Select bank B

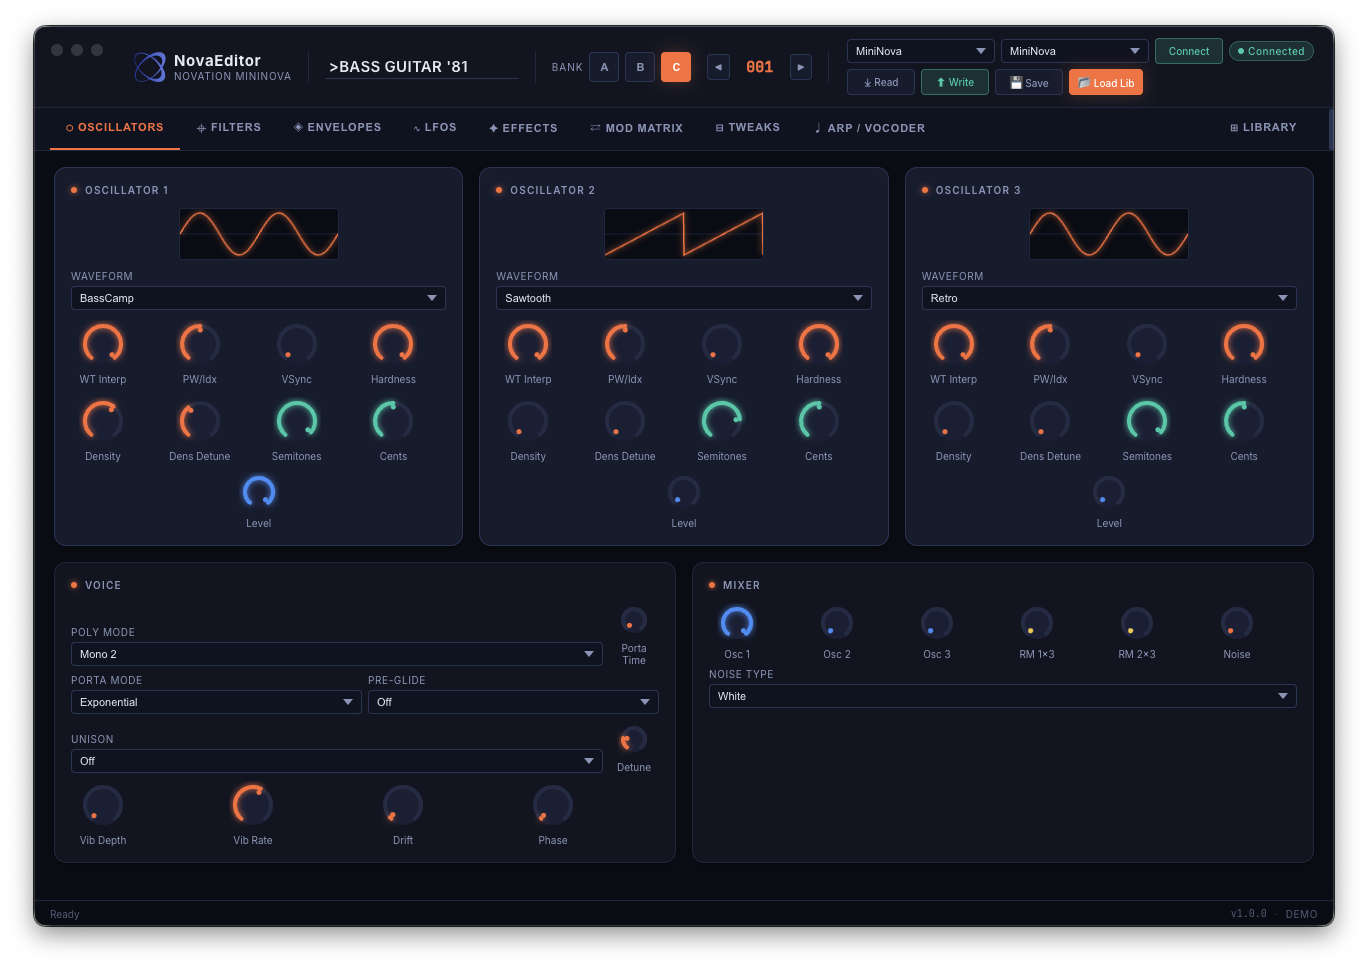[x=640, y=67]
